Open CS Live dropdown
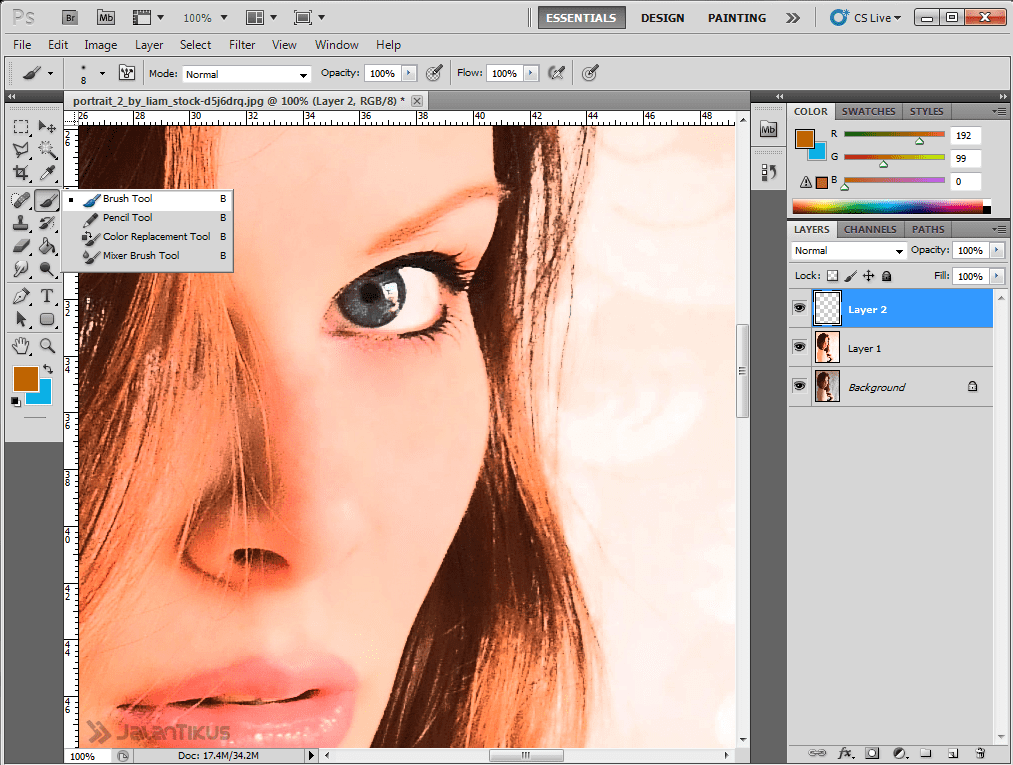The image size is (1013, 765). coord(866,17)
